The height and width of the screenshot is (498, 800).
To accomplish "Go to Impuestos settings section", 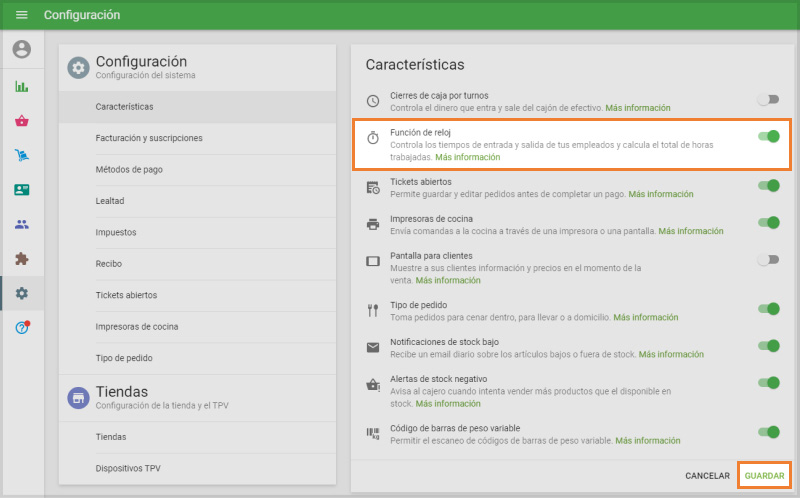I will click(x=116, y=232).
